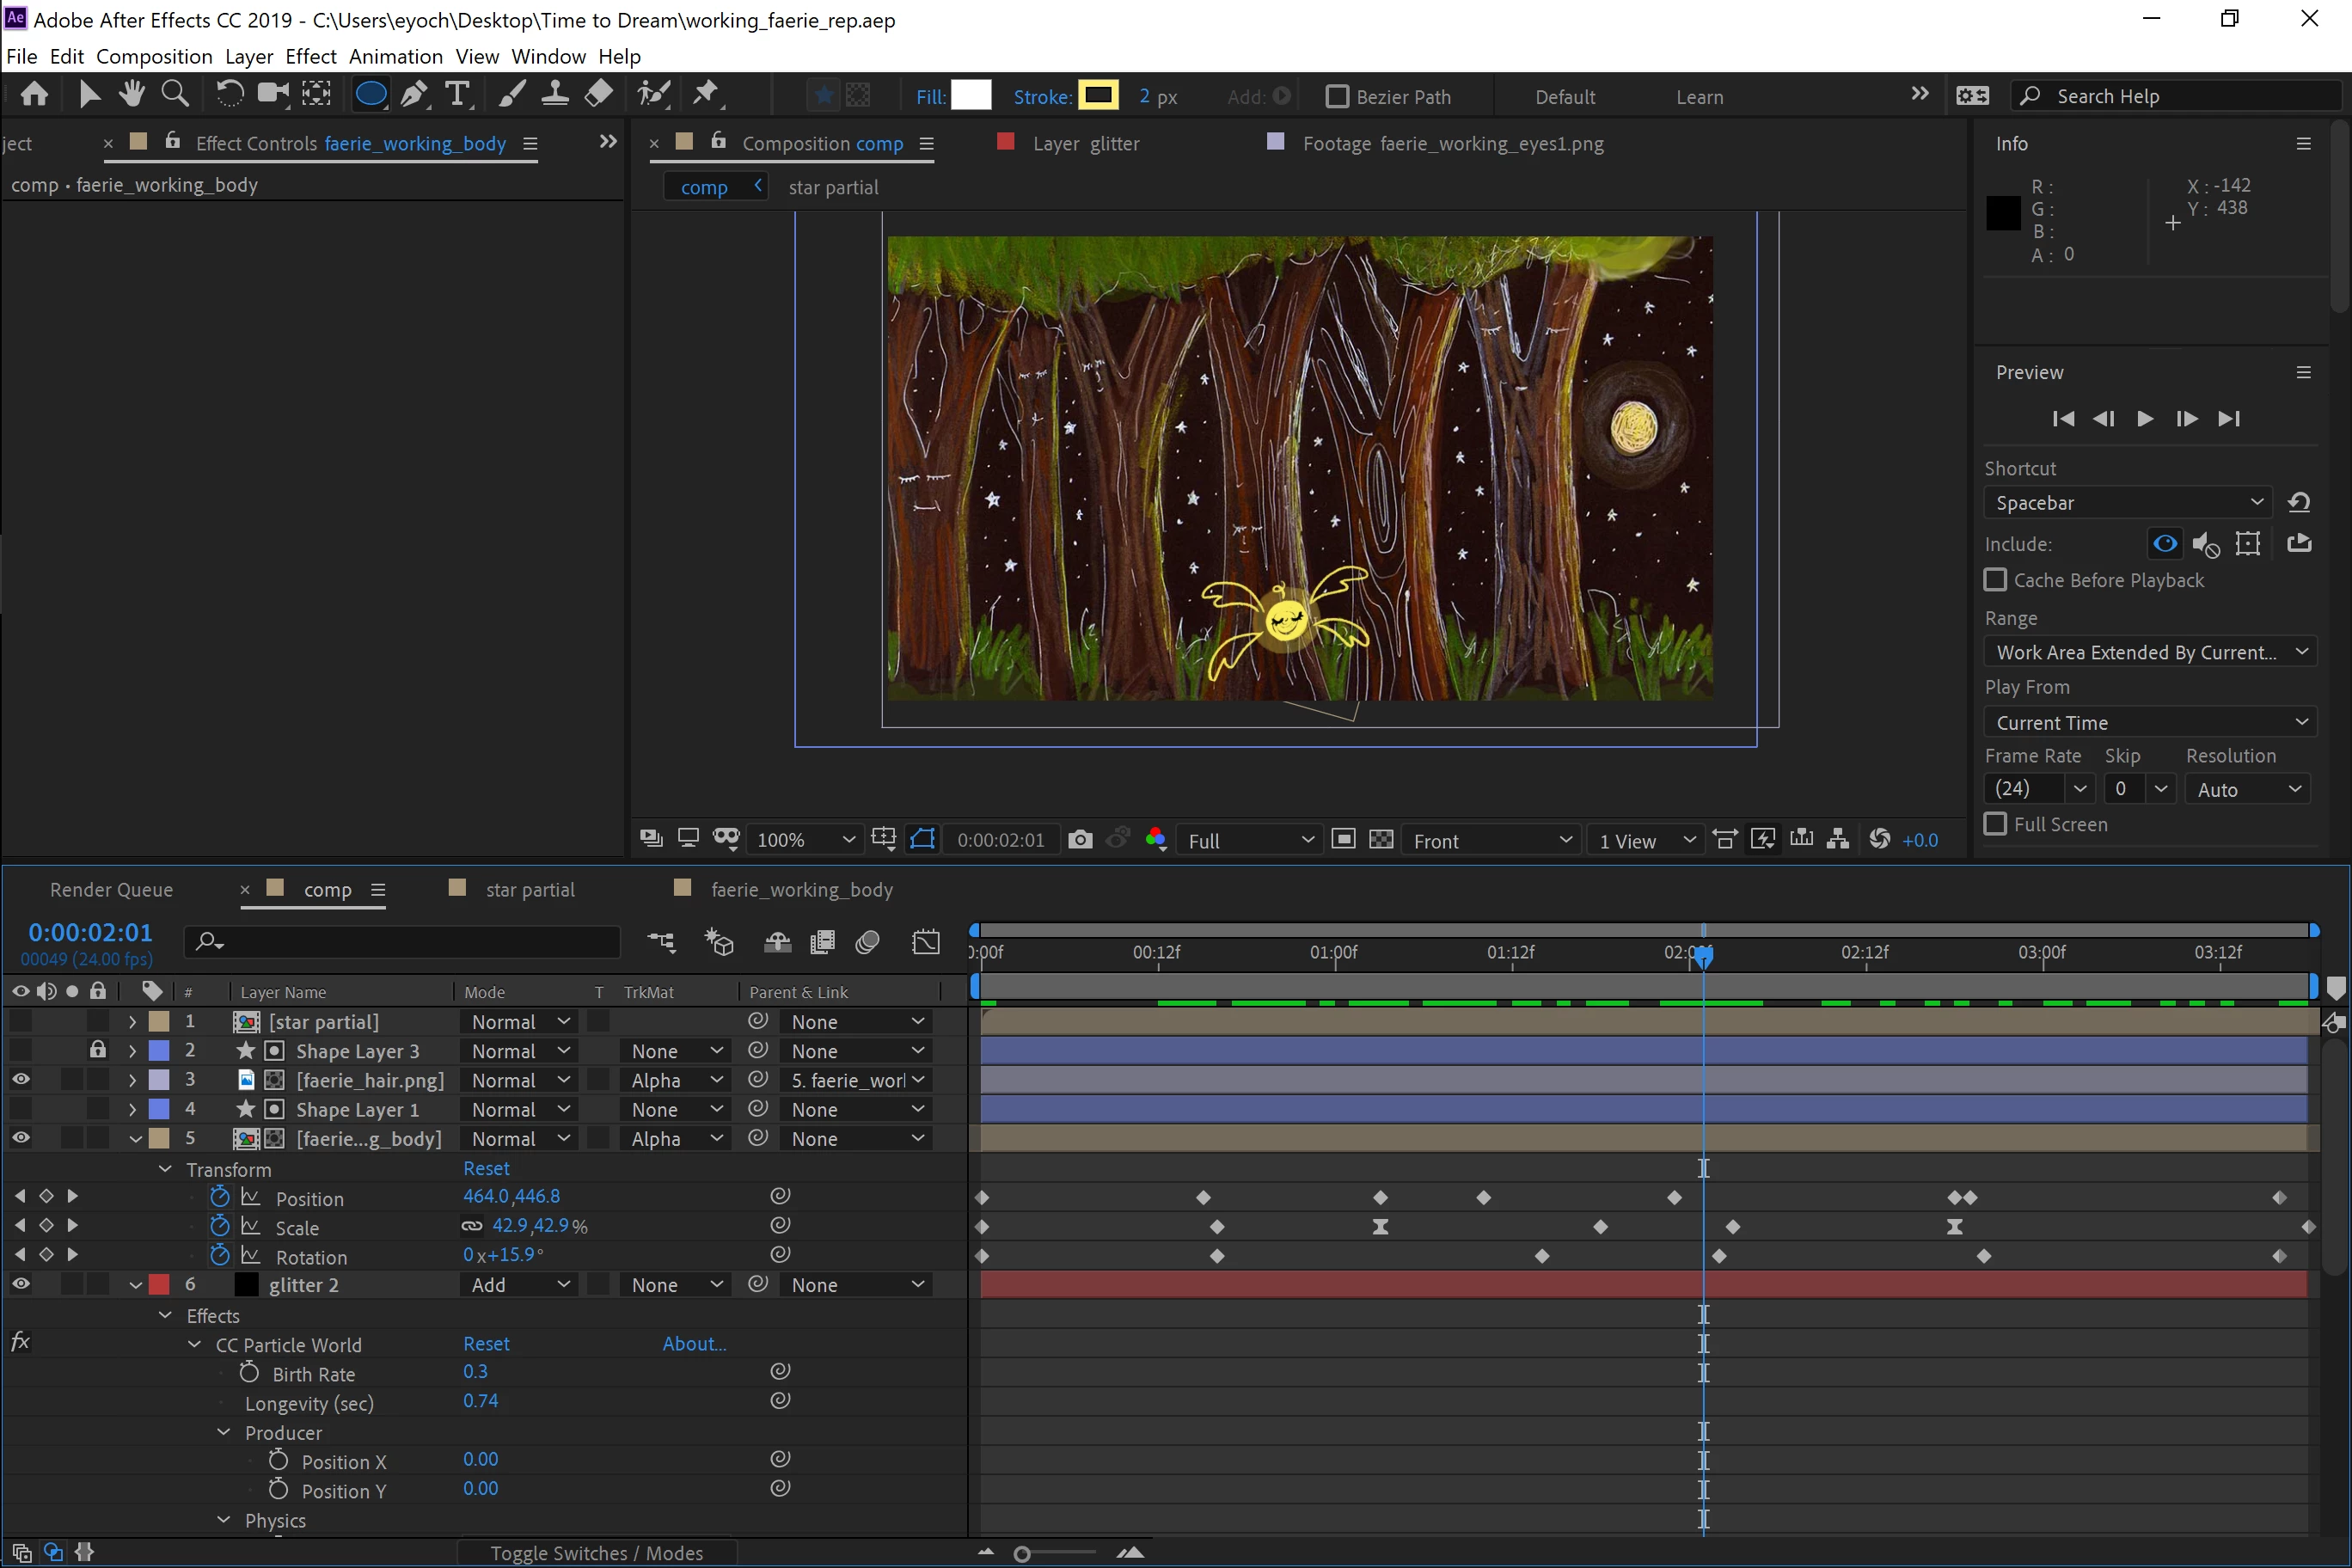Open the yellow Stroke color swatch
Viewport: 2352px width, 1568px height.
(1098, 96)
